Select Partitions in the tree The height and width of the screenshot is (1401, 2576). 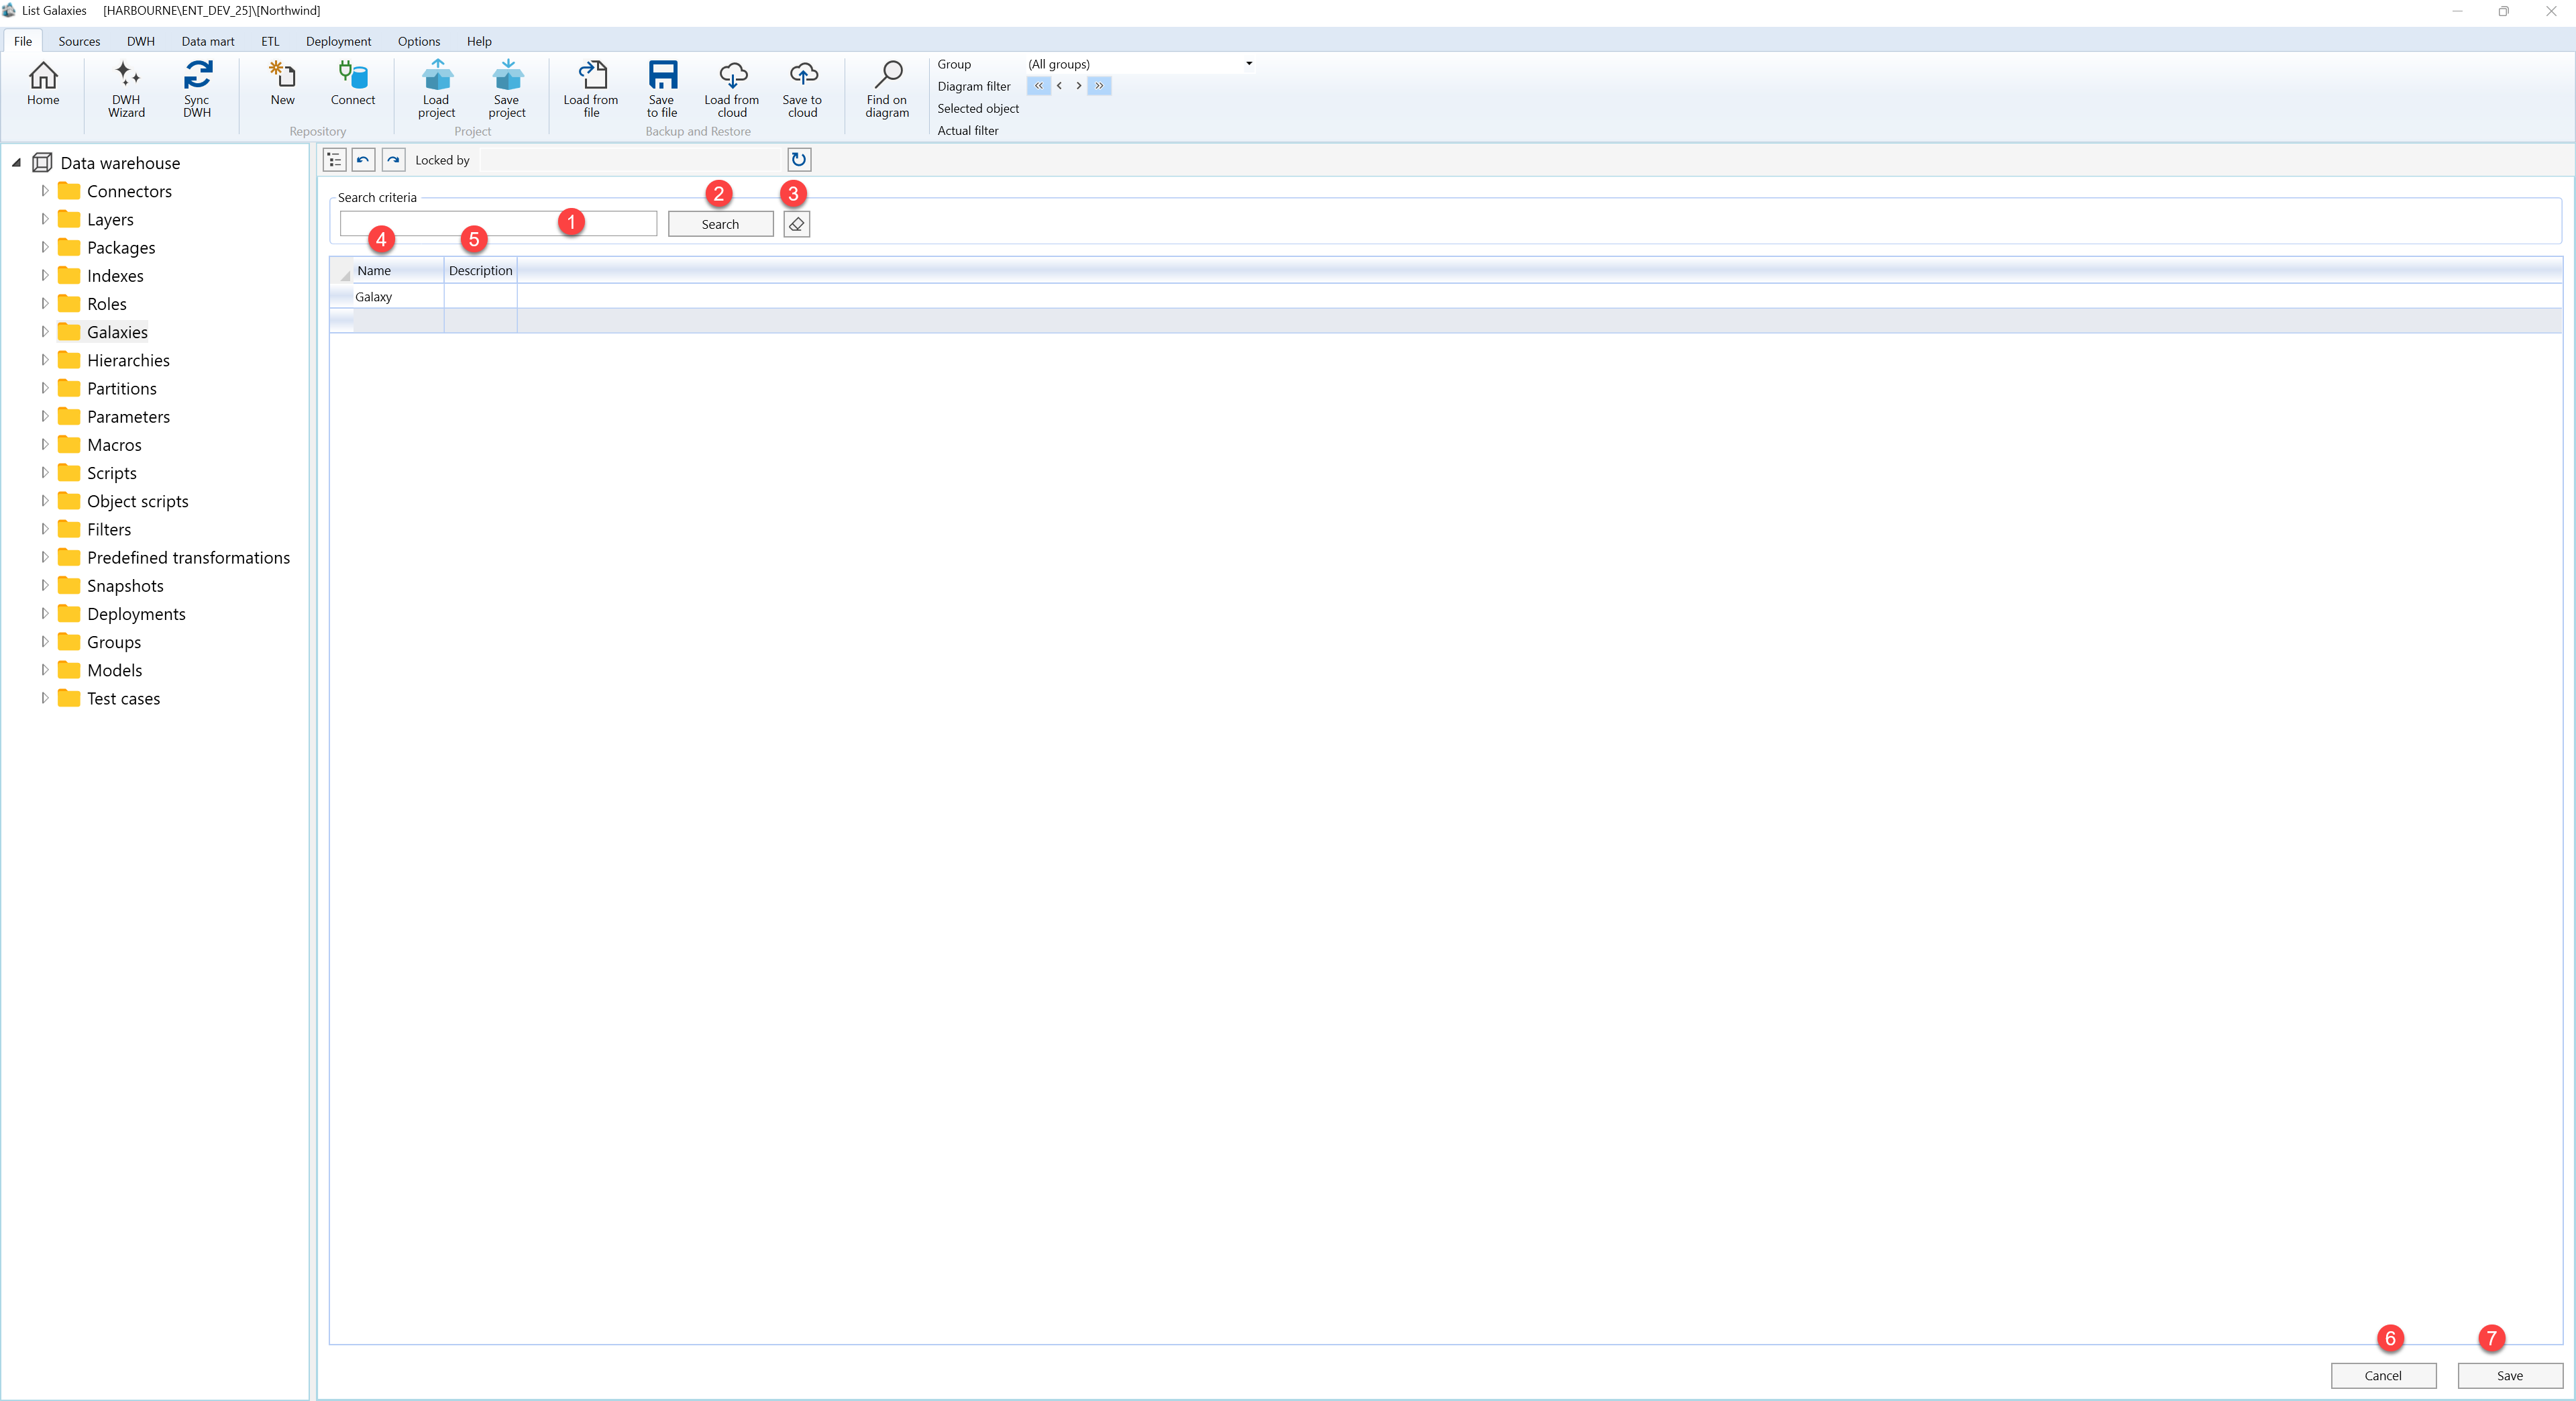pyautogui.click(x=122, y=388)
